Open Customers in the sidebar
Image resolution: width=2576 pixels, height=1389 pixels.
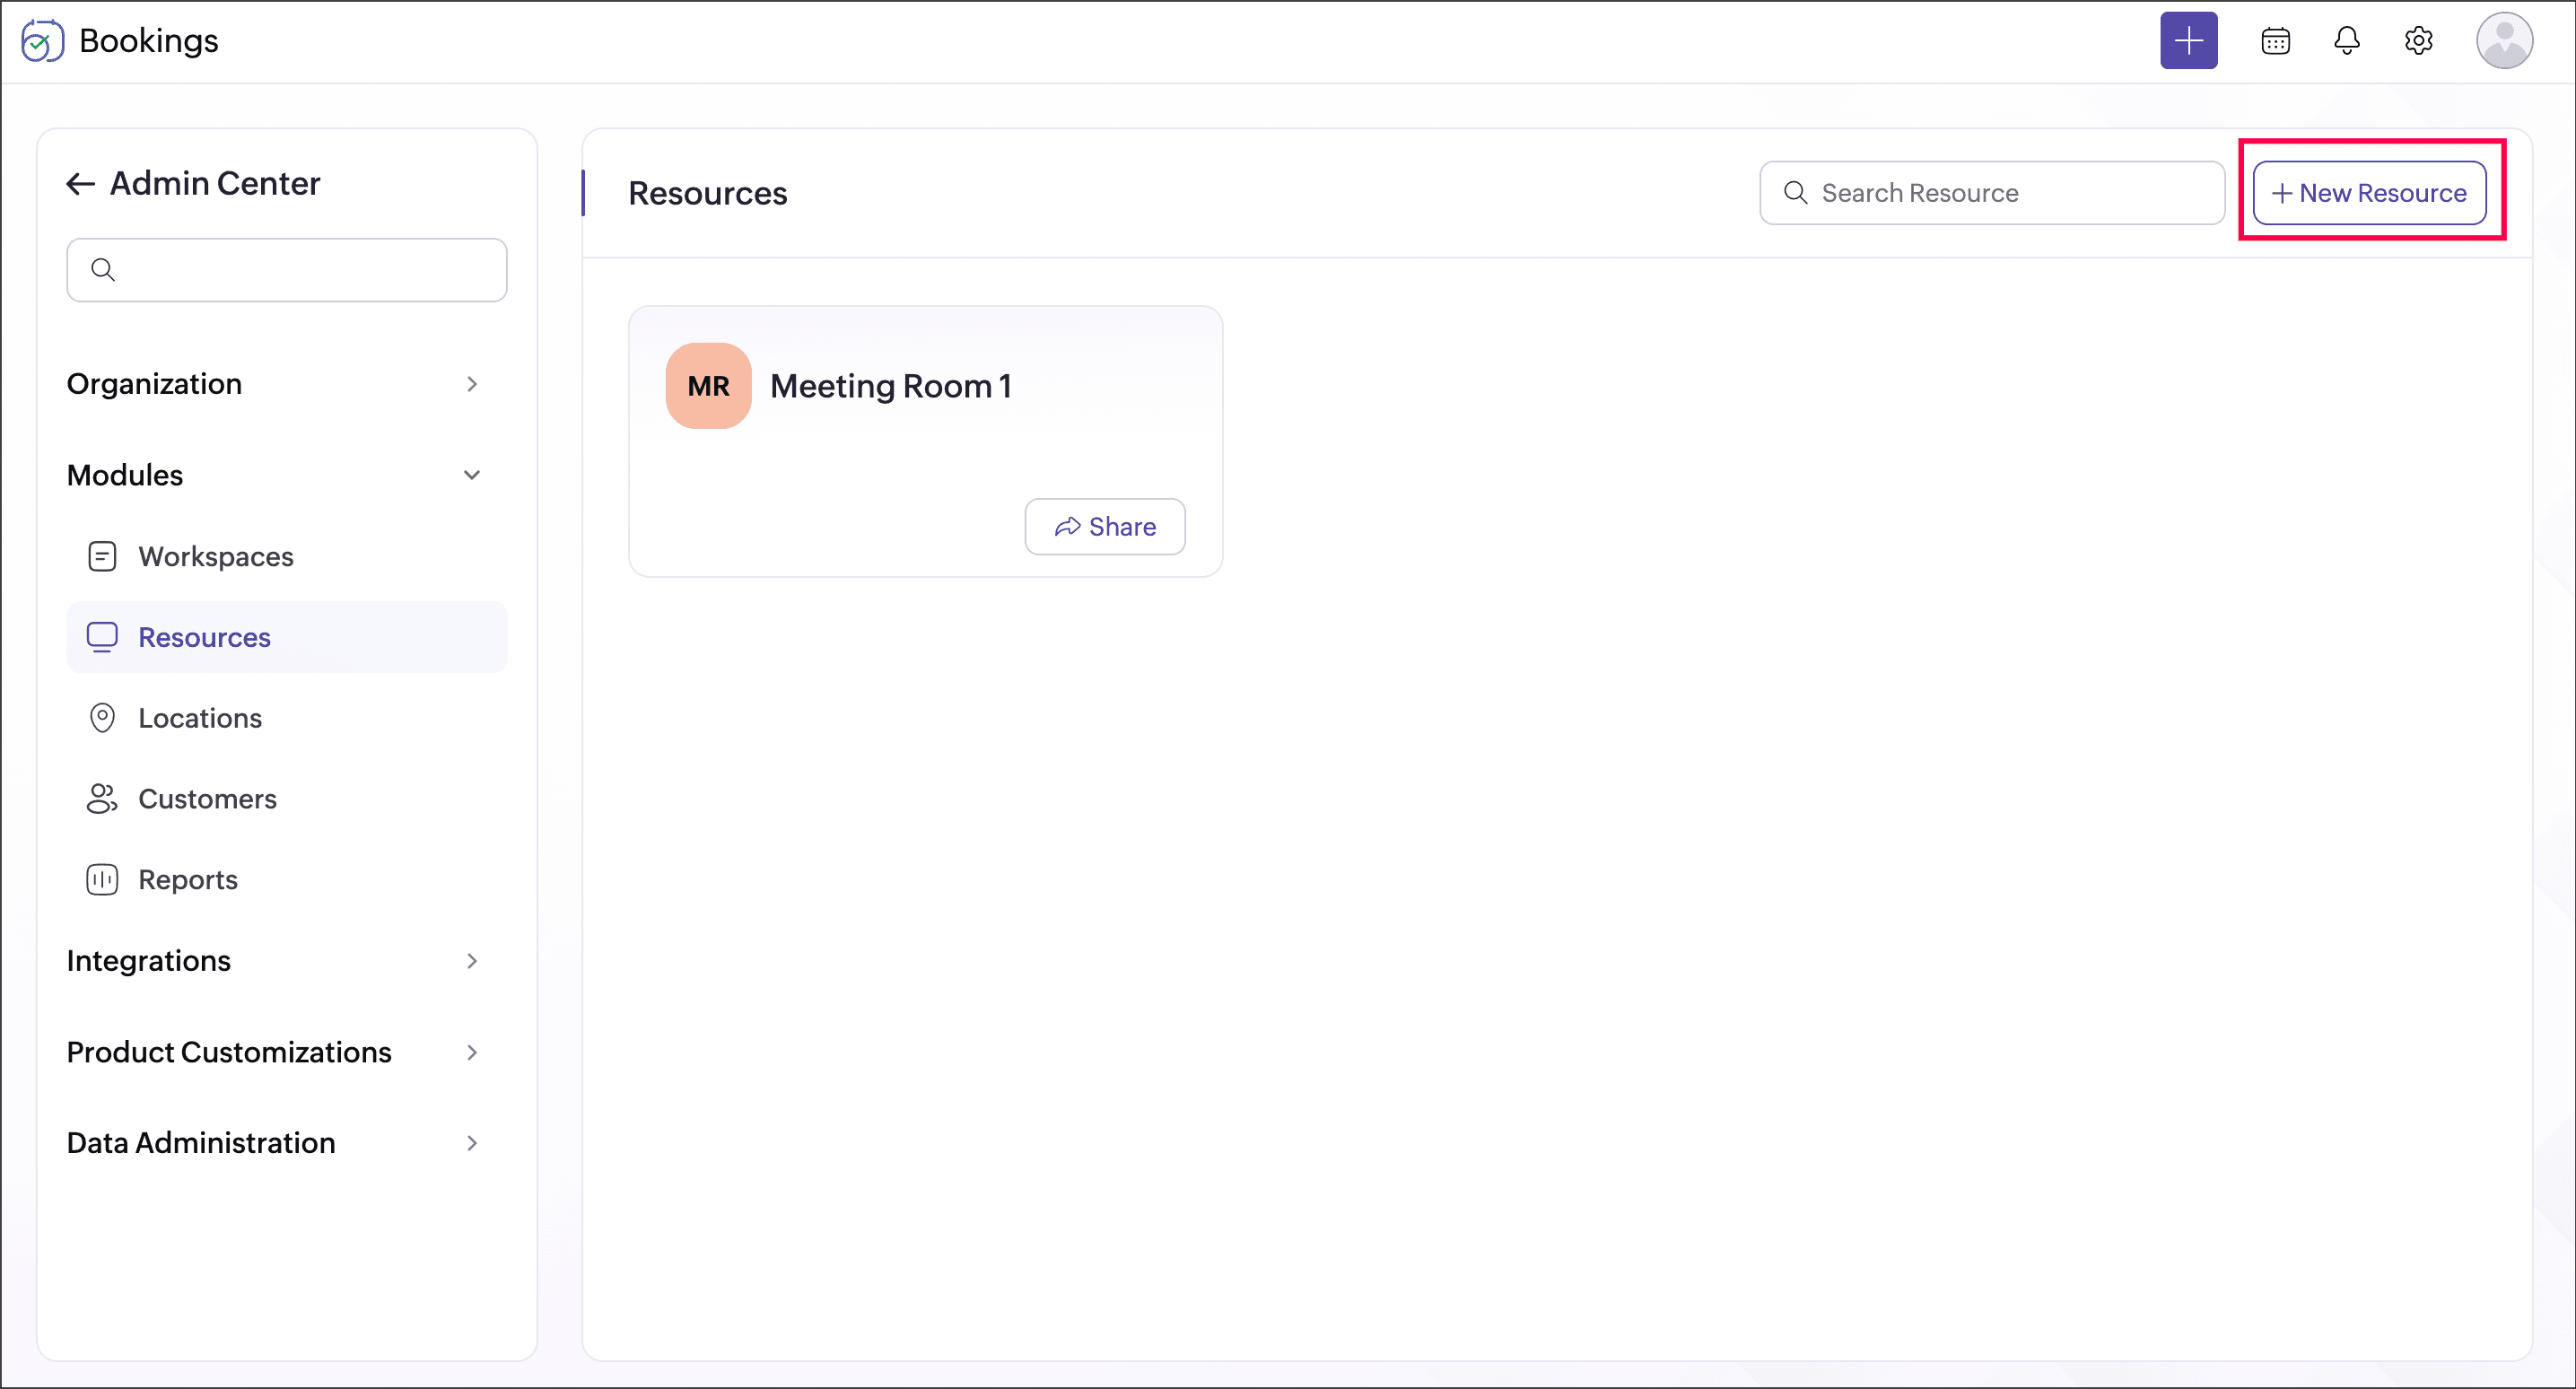click(287, 799)
